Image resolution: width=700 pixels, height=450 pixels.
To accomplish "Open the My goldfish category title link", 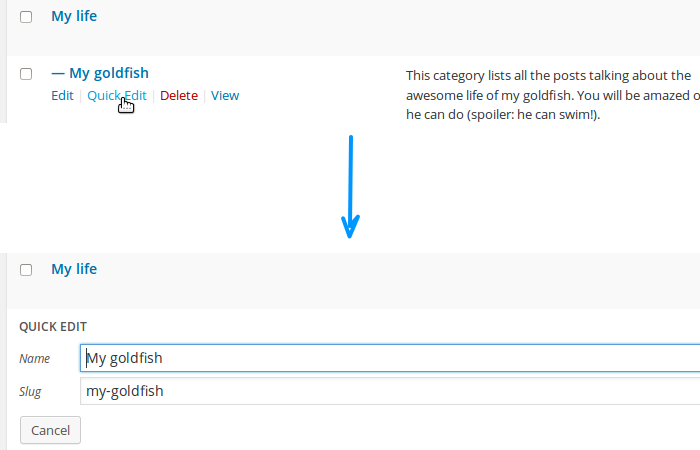I will (x=109, y=73).
